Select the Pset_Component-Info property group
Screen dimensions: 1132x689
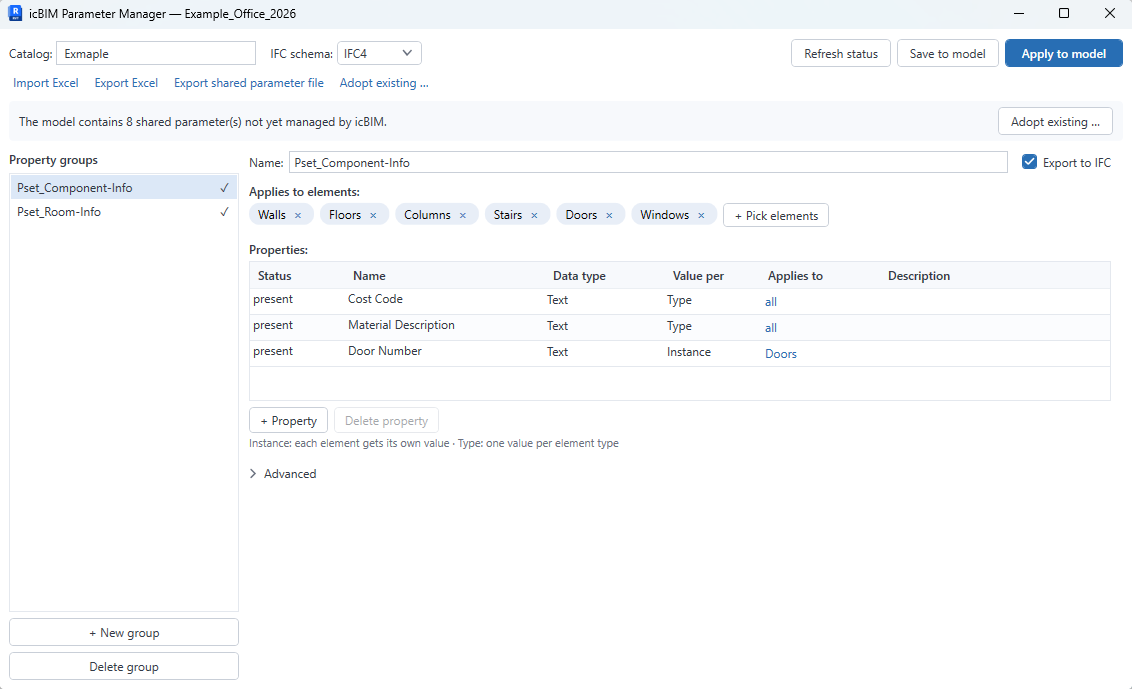pos(123,188)
